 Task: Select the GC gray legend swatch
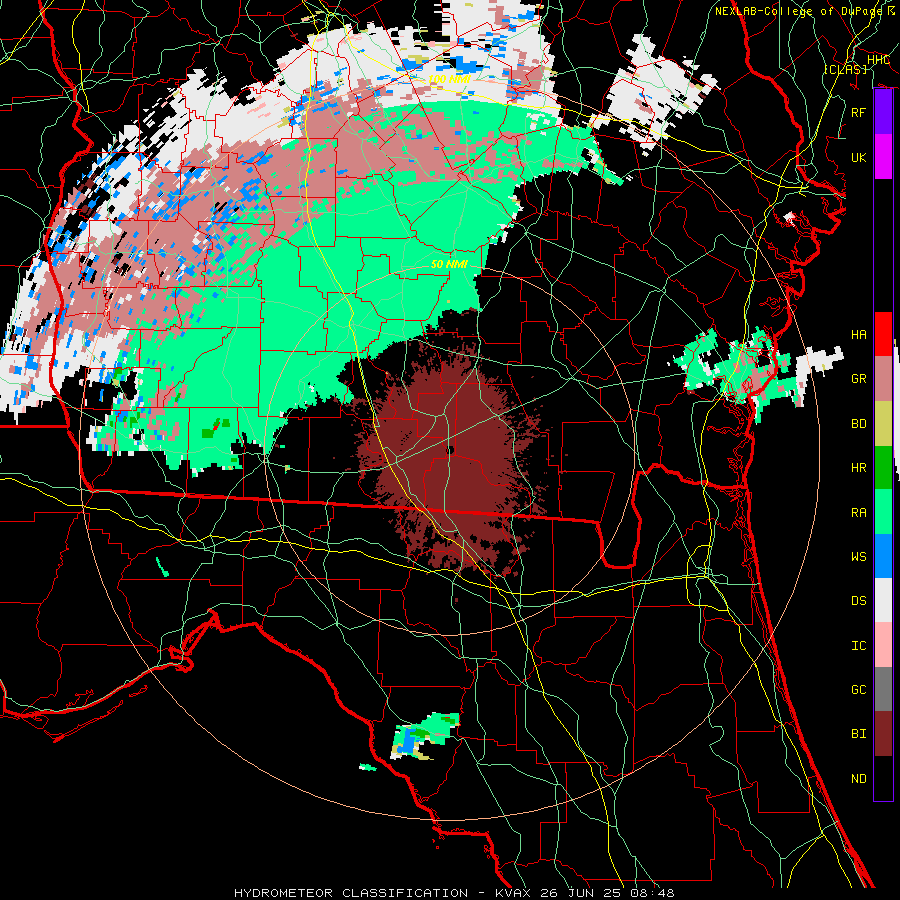point(883,689)
